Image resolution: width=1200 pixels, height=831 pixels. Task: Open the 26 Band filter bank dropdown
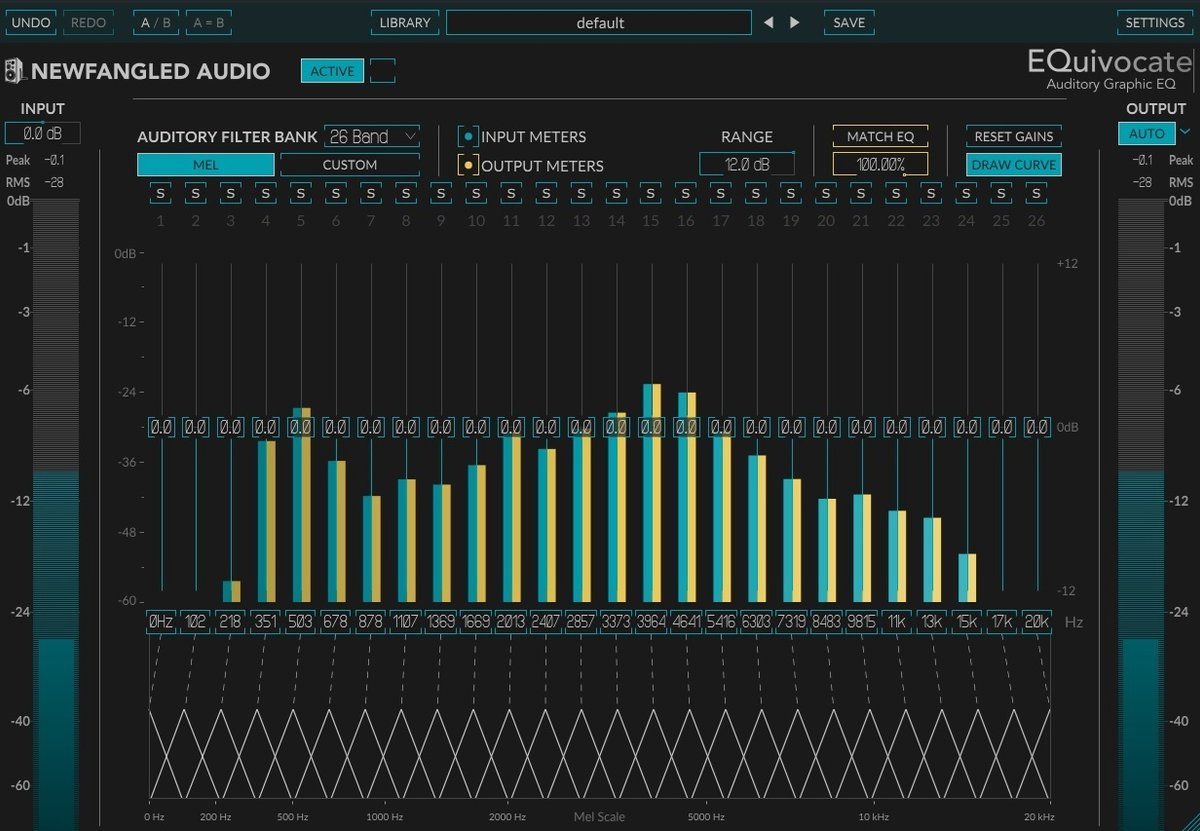372,136
